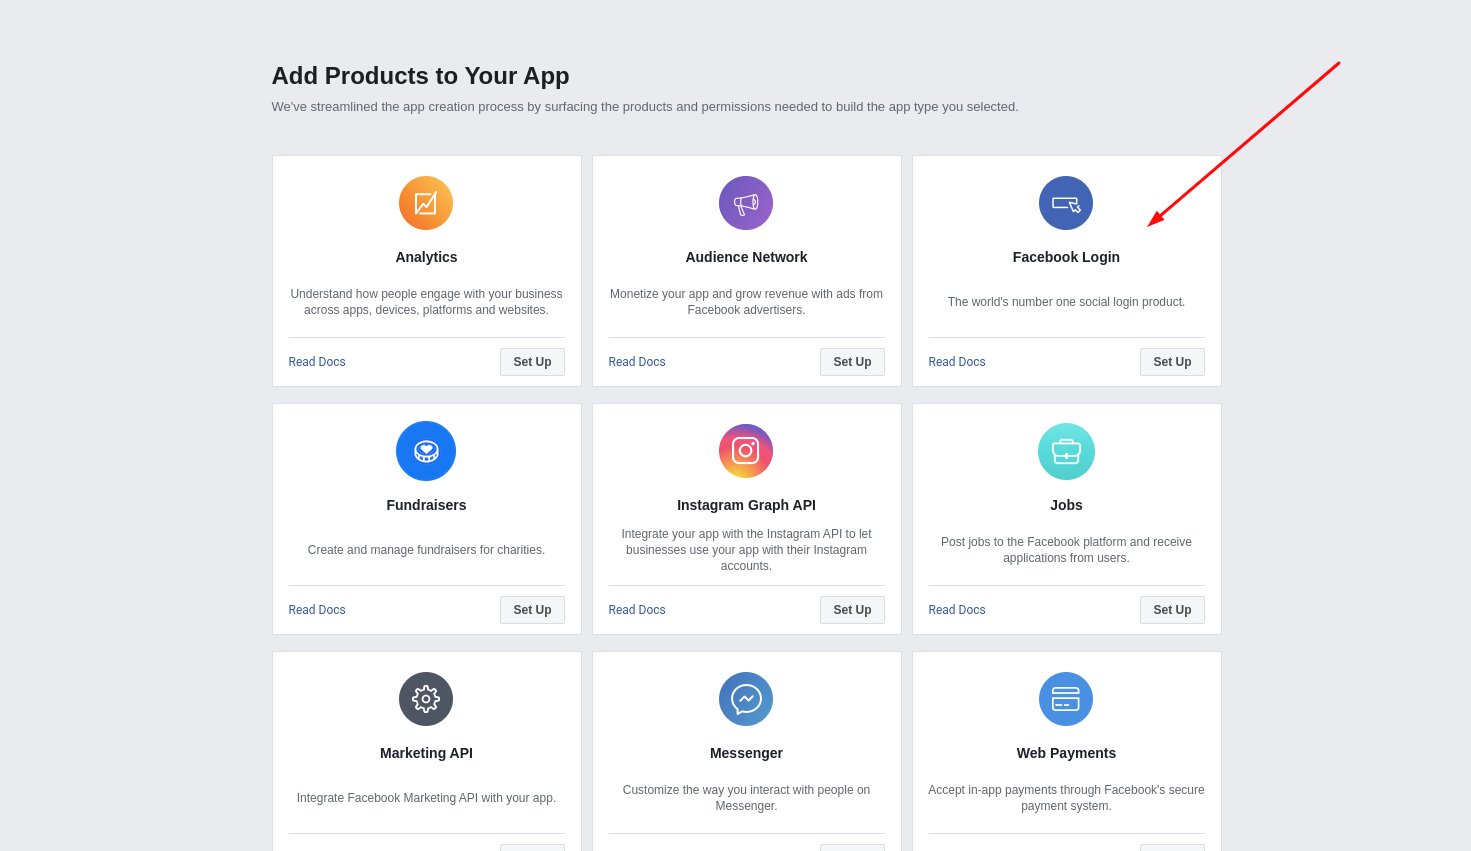Image resolution: width=1471 pixels, height=851 pixels.
Task: Open Read Docs for Audience Network
Action: [637, 362]
